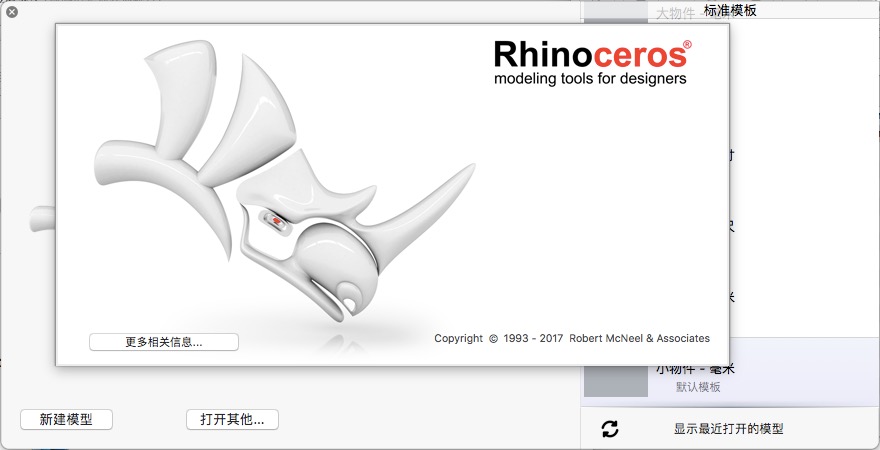Click the 标准模板 header
The image size is (880, 450).
tap(730, 10)
